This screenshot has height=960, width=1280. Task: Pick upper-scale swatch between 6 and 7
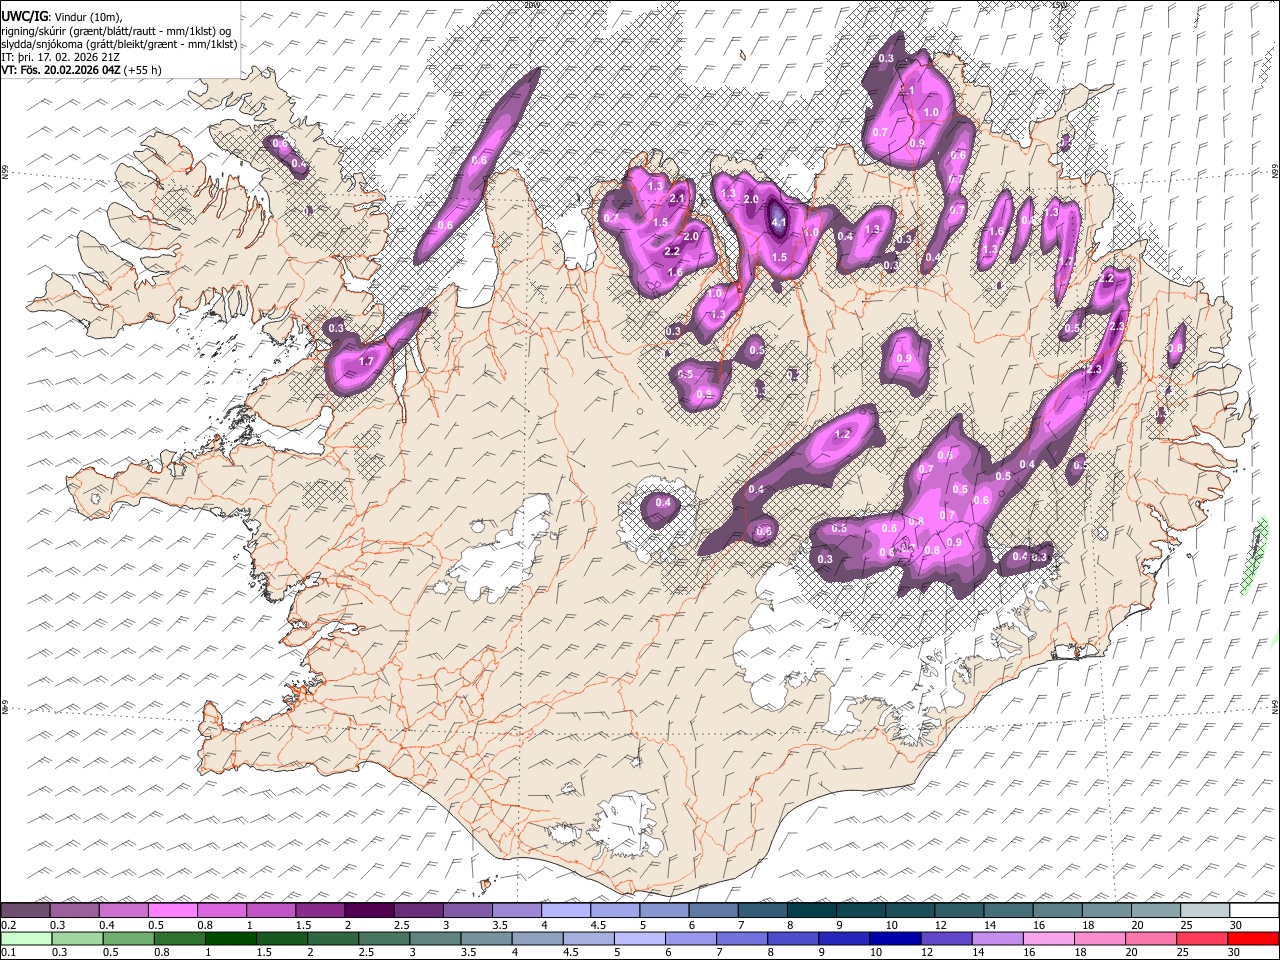point(713,911)
